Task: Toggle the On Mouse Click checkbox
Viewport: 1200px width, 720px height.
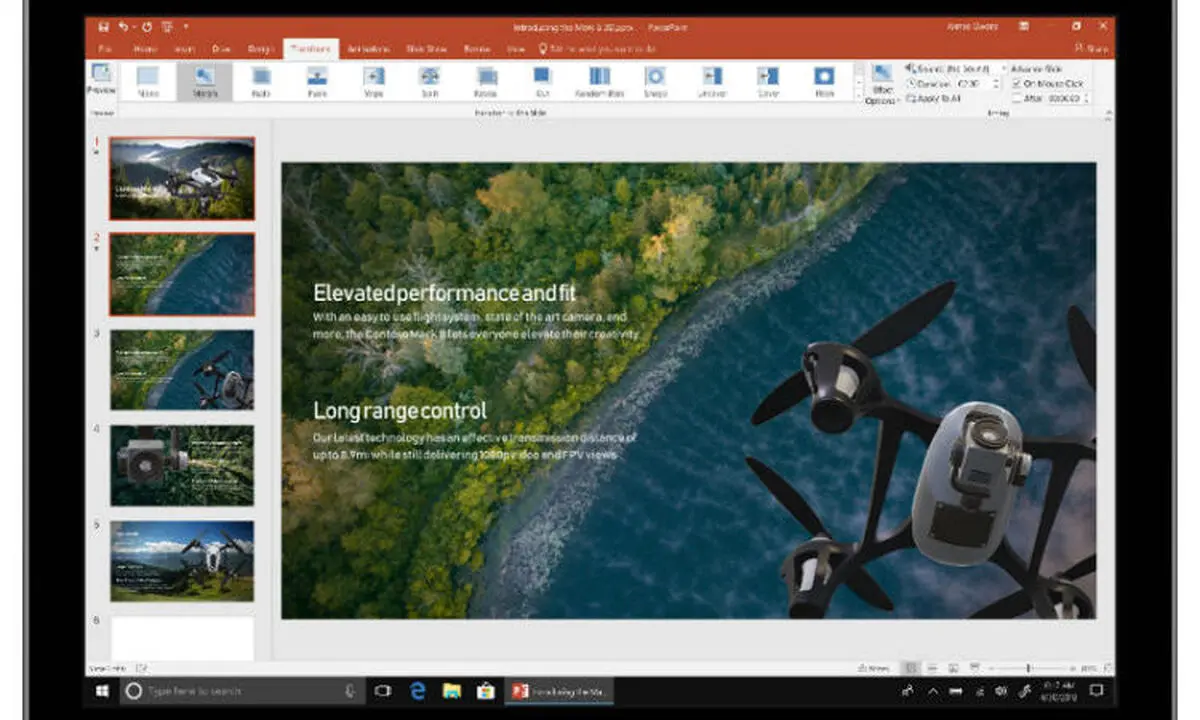Action: (1018, 84)
